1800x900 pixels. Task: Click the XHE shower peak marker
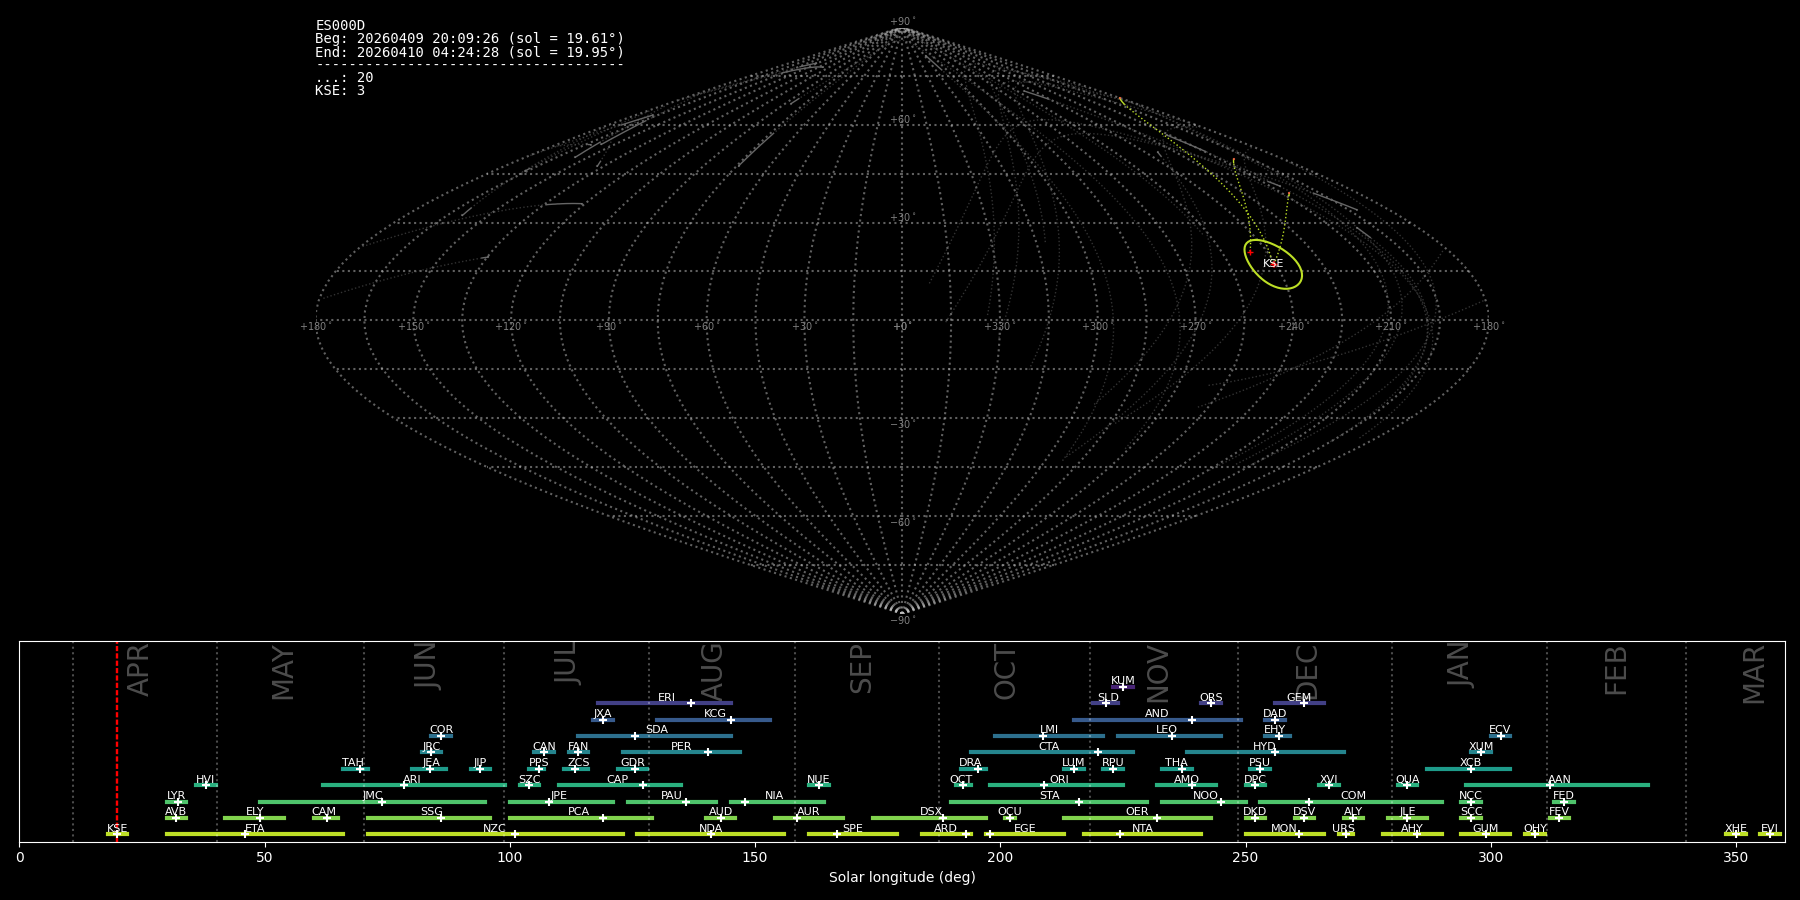pyautogui.click(x=1736, y=834)
